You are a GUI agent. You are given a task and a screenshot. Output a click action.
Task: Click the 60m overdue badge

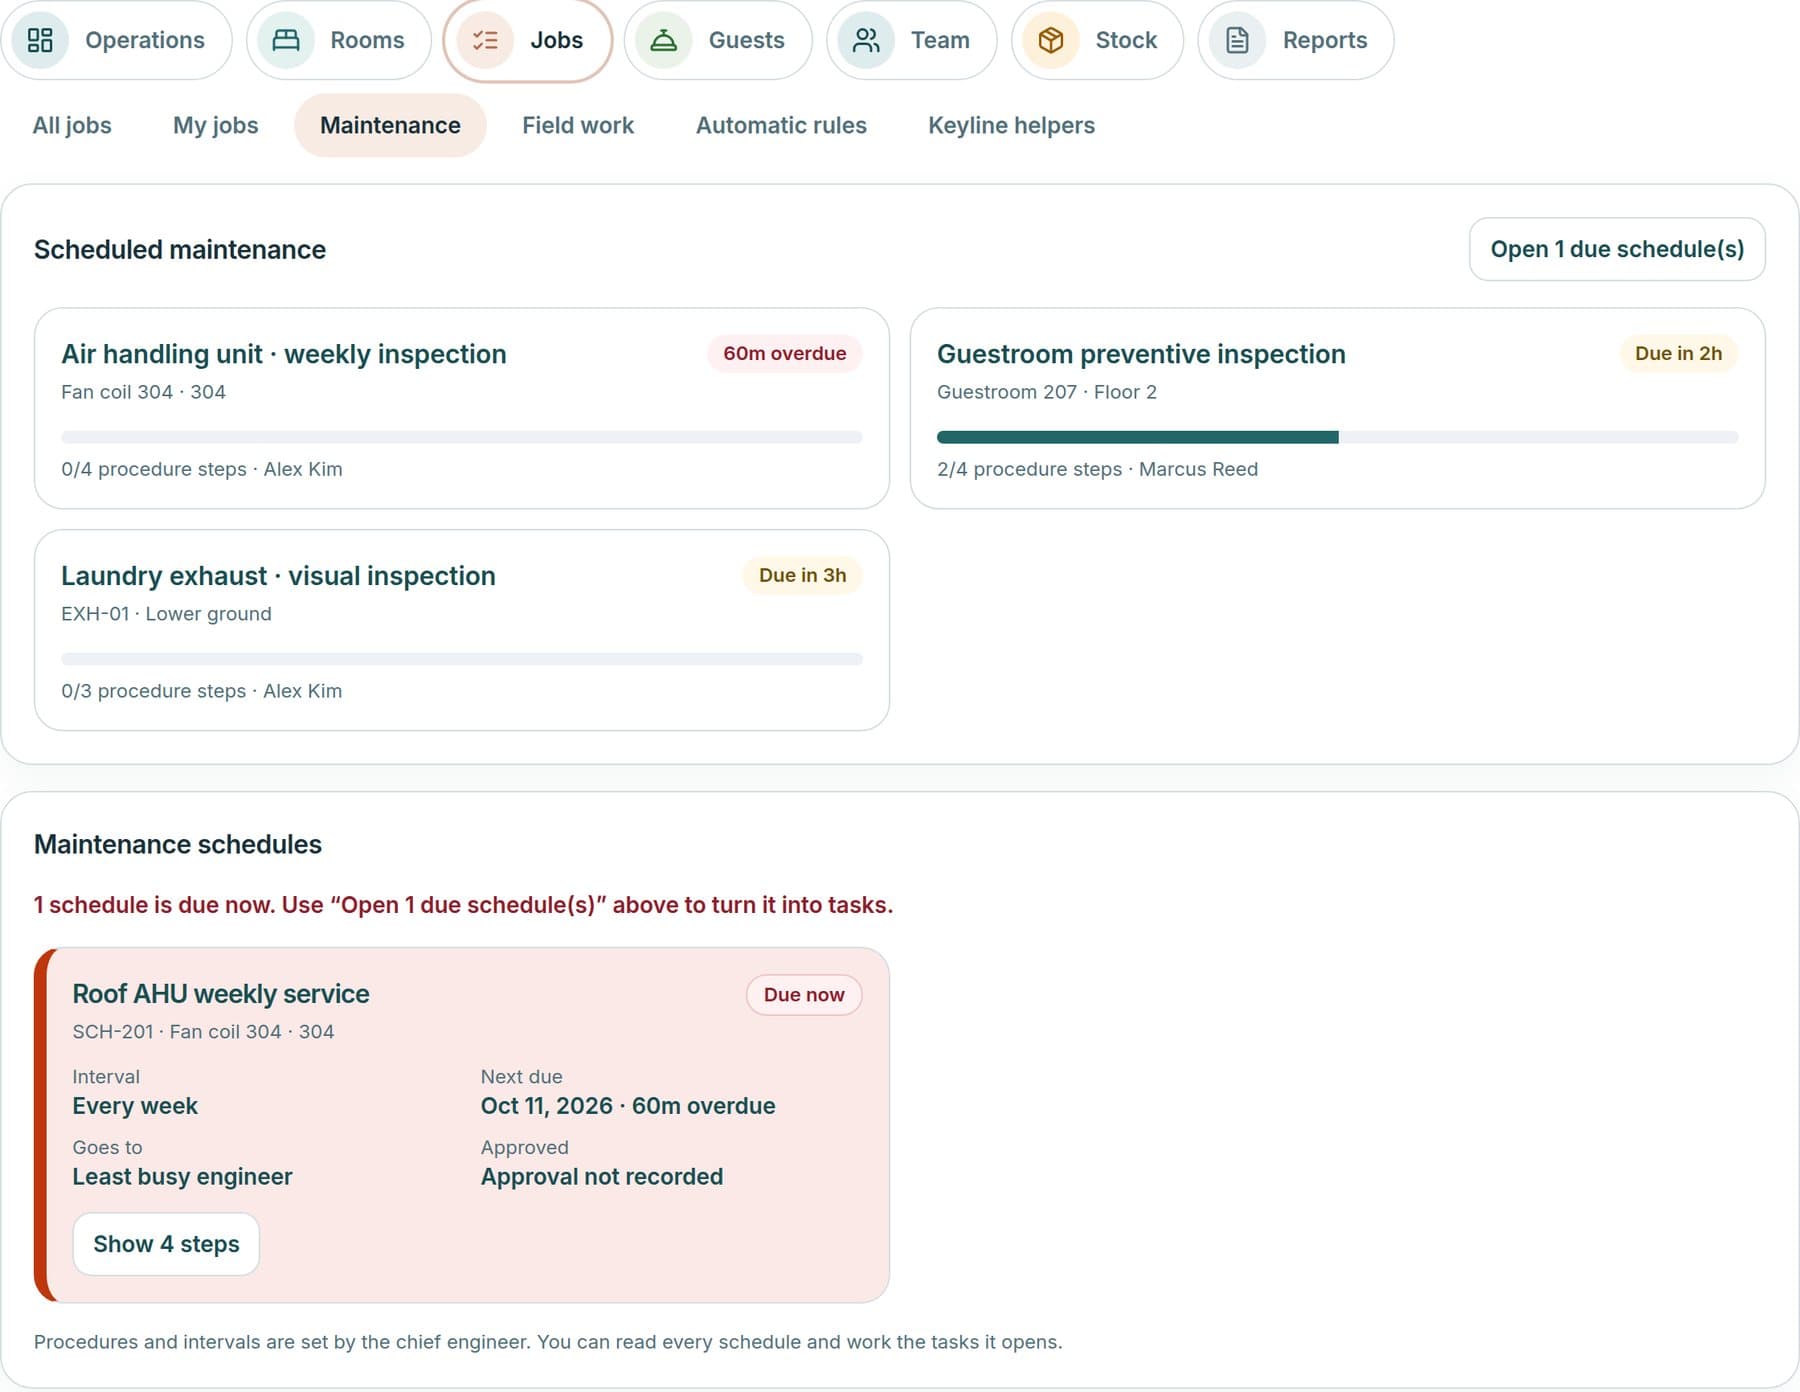785,353
